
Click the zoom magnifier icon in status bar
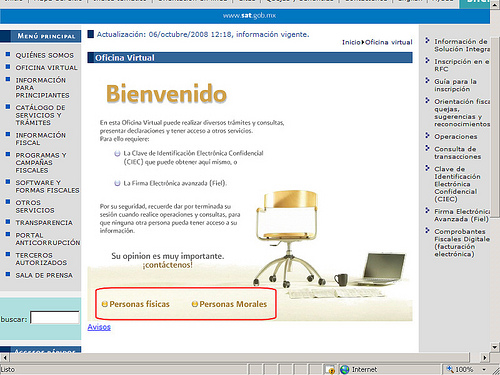450,369
